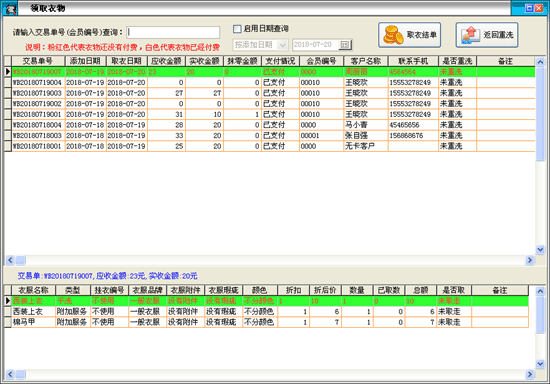The width and height of the screenshot is (550, 384).
Task: Click the 实收金额 column header
Action: pyautogui.click(x=204, y=61)
